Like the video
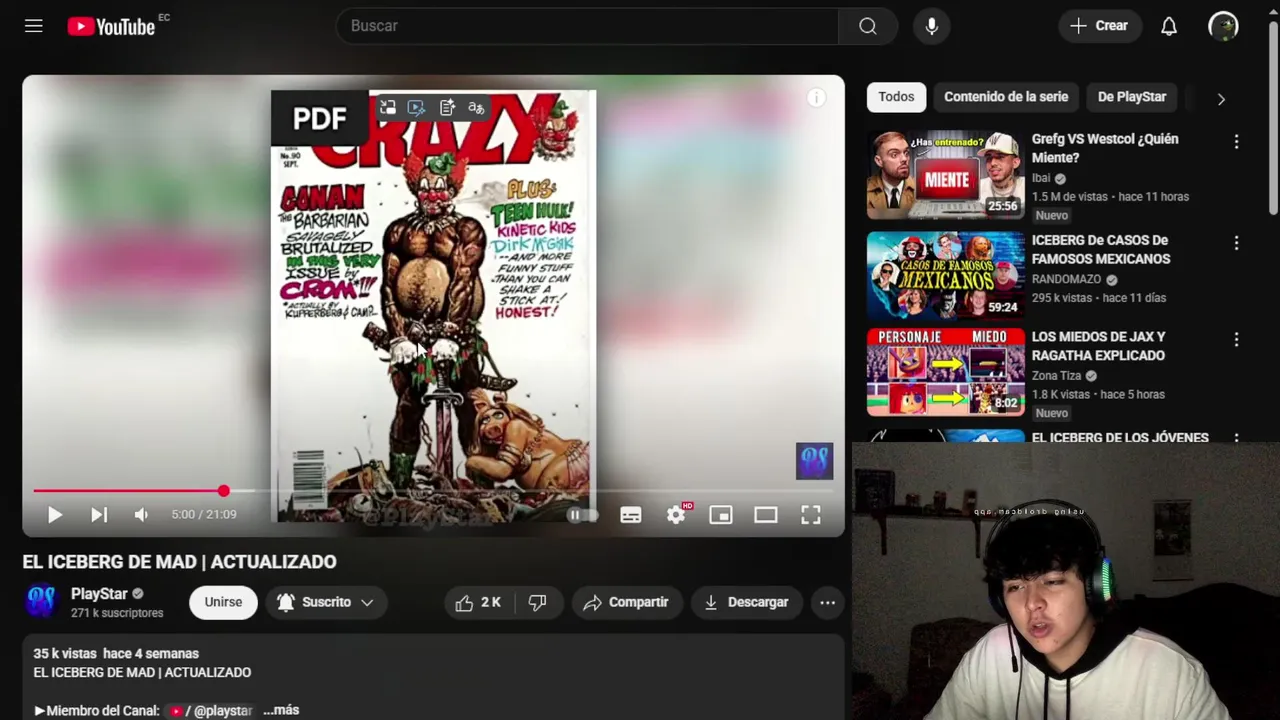 click(478, 602)
